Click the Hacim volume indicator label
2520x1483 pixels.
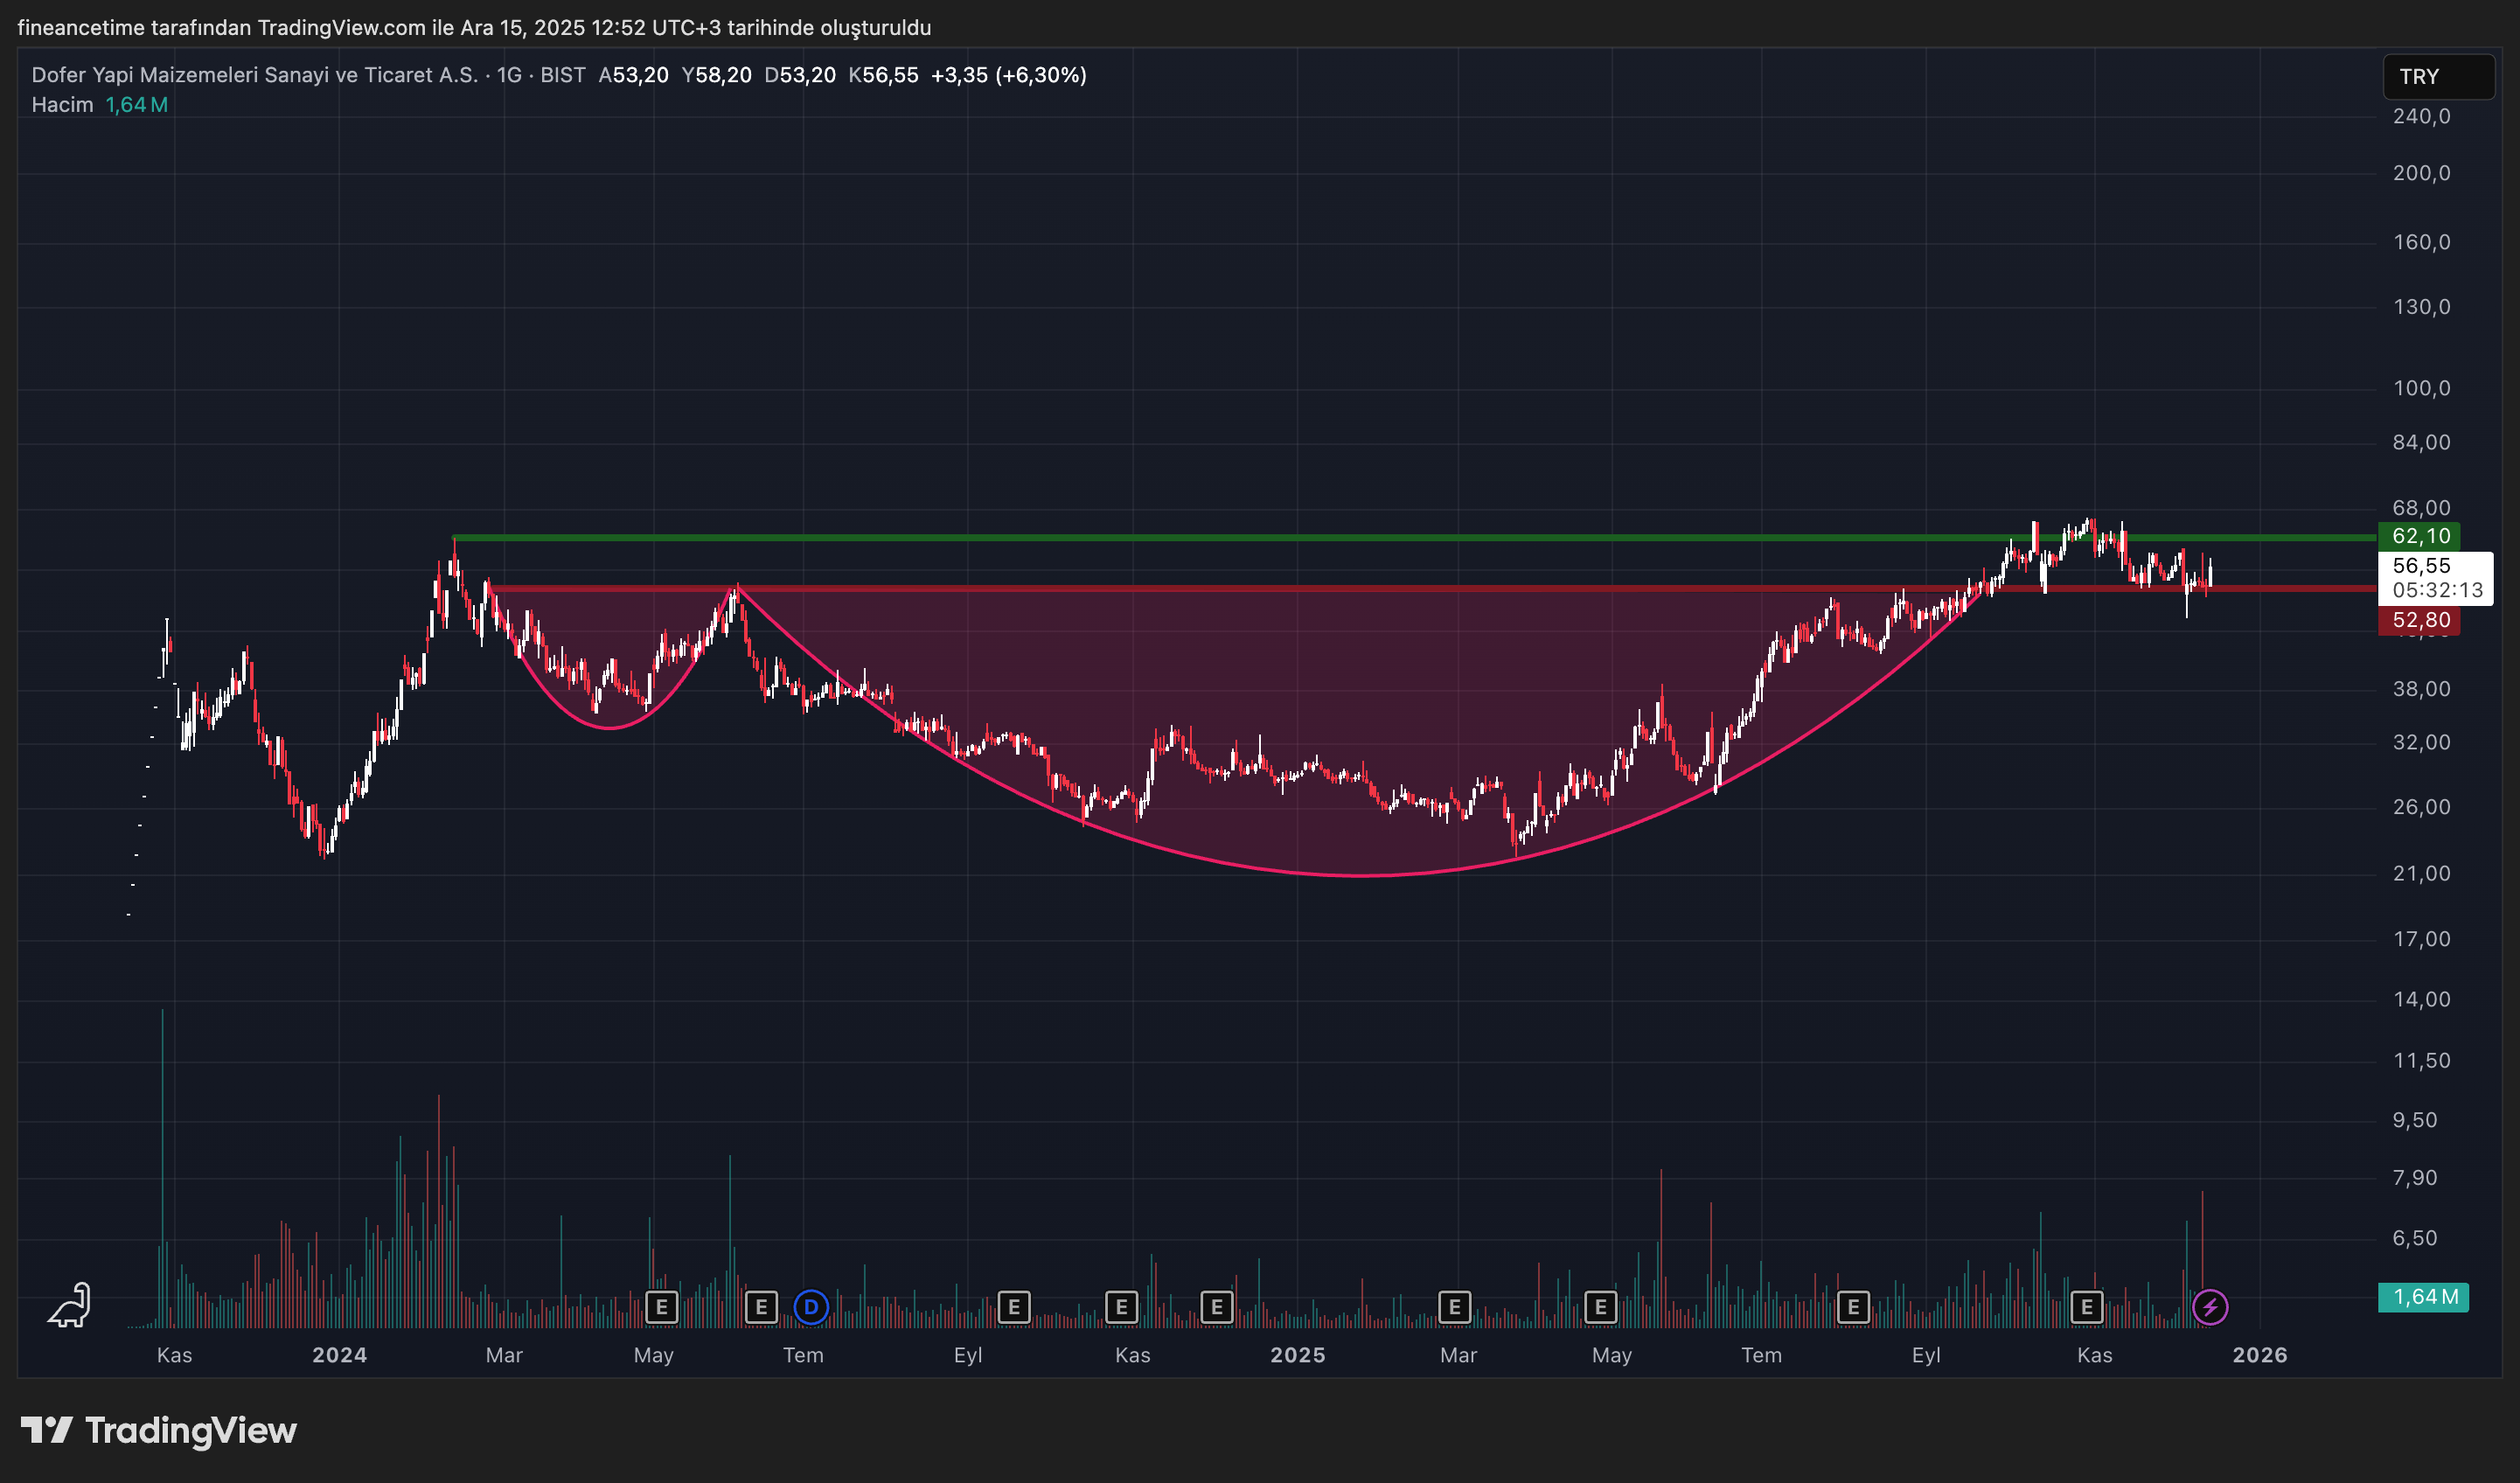pos(62,105)
